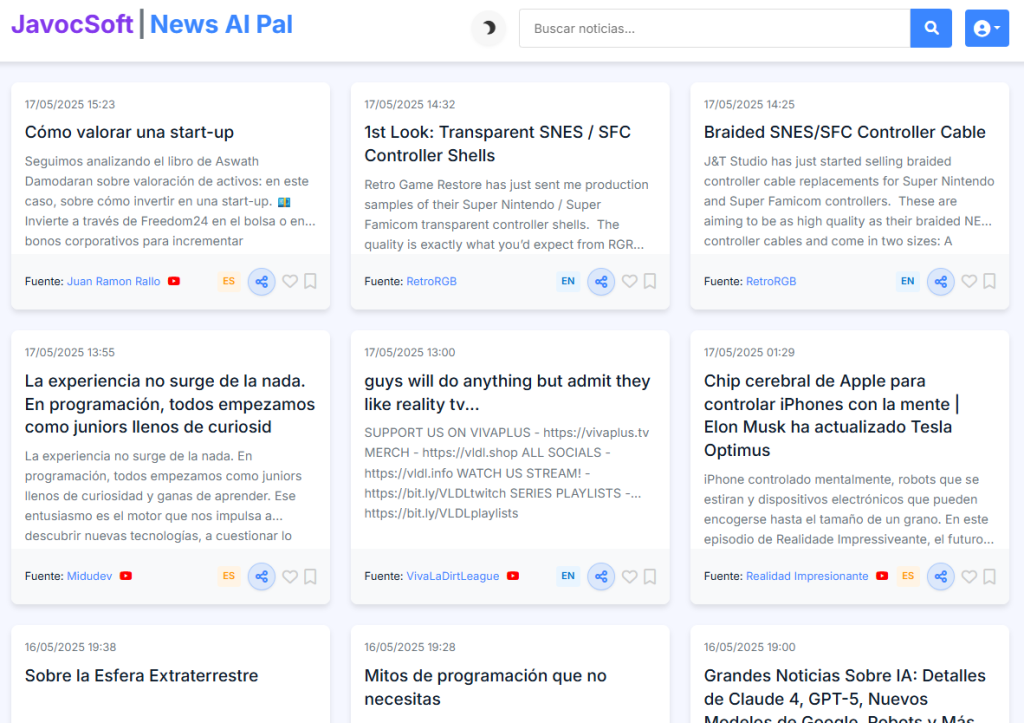The height and width of the screenshot is (723, 1024).
Task: Share the La experiencia no surge article
Action: click(x=261, y=577)
